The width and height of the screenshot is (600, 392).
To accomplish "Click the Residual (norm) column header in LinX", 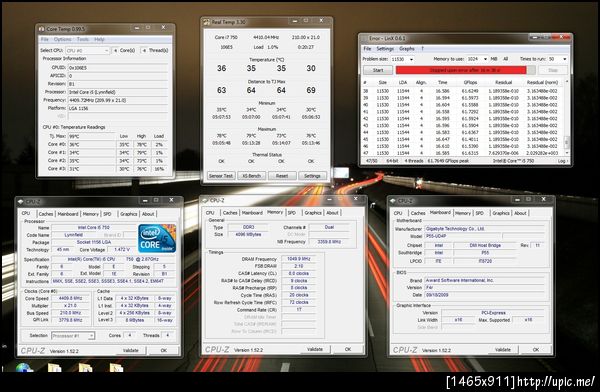I will click(542, 82).
